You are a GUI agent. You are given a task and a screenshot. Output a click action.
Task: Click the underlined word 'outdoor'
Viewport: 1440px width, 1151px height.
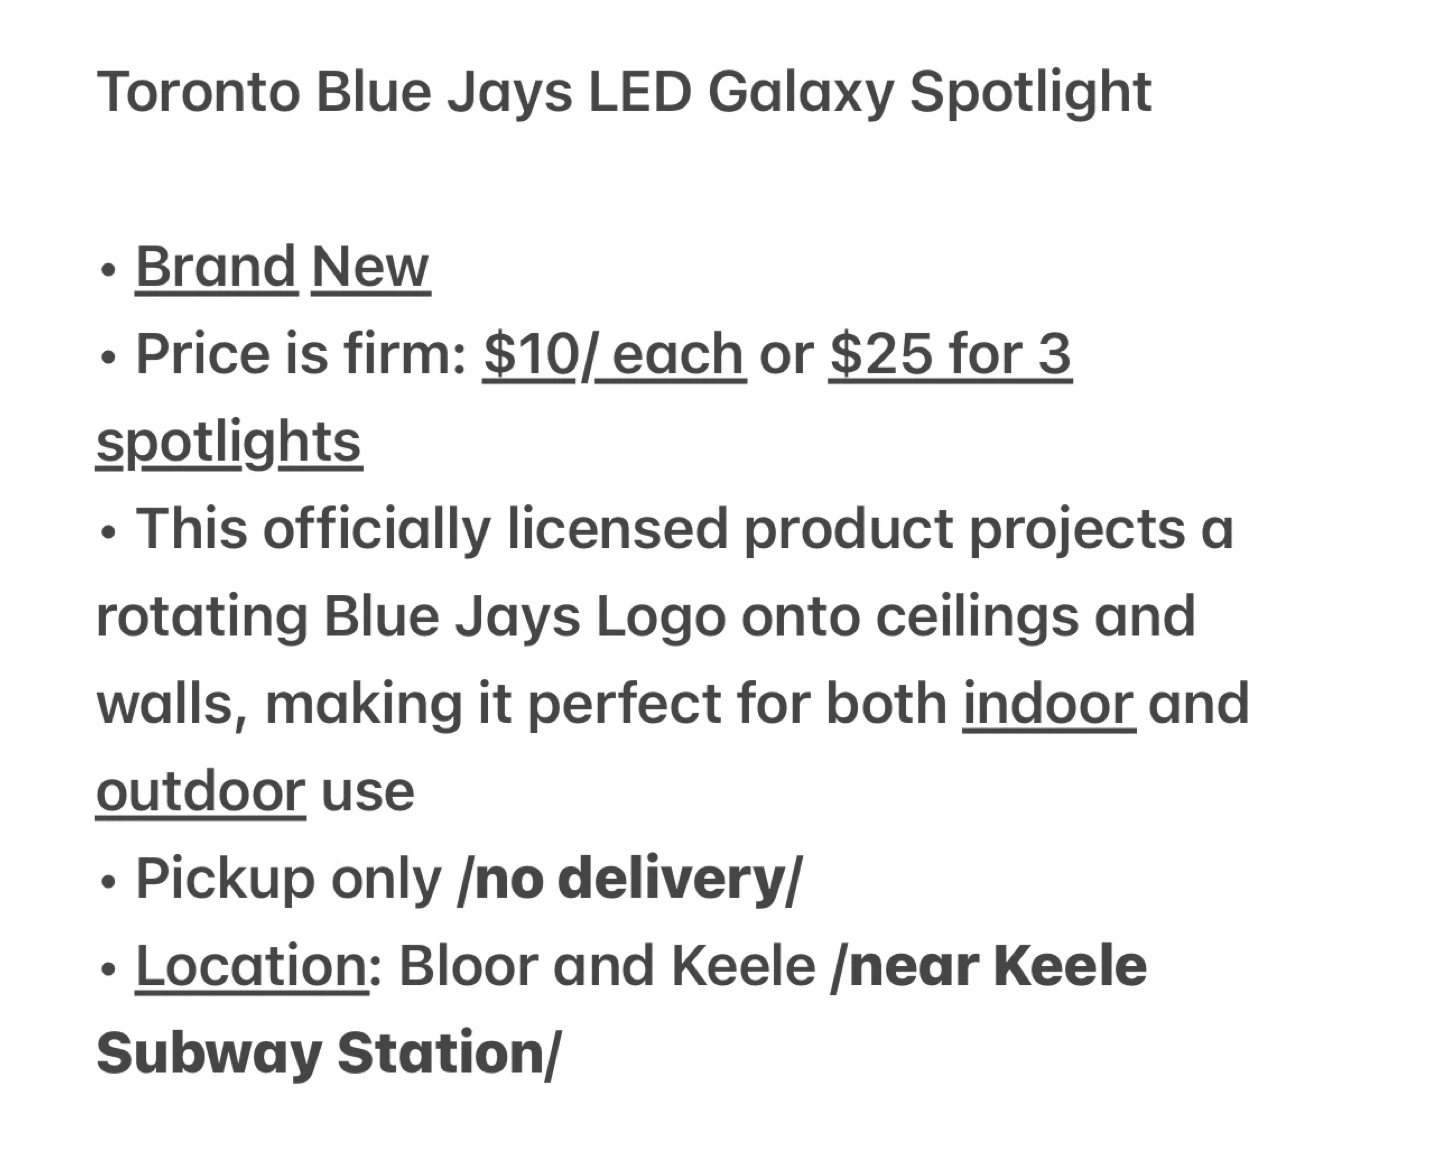(200, 791)
